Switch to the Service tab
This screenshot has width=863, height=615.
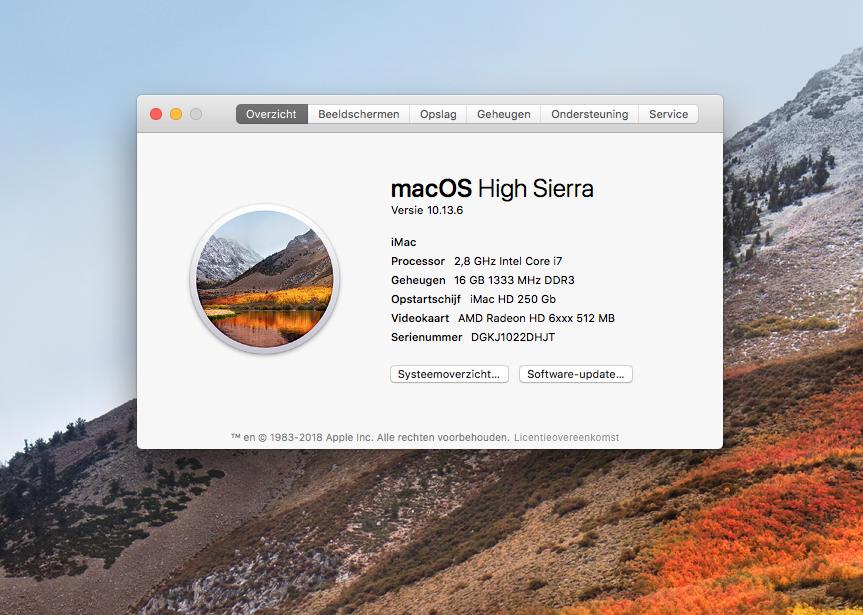(668, 114)
